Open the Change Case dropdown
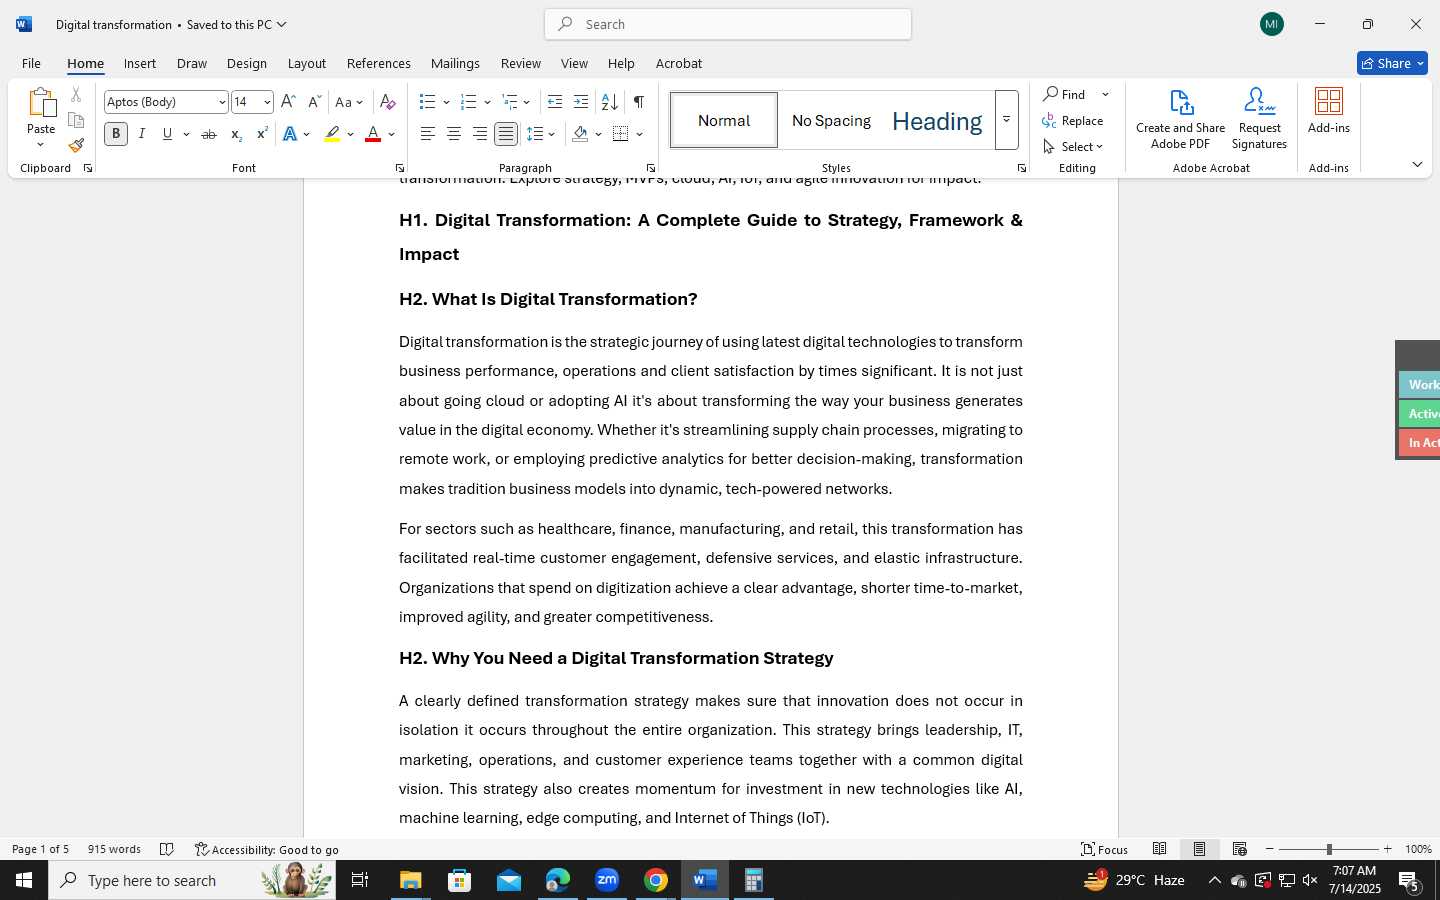Image resolution: width=1440 pixels, height=900 pixels. pyautogui.click(x=349, y=102)
